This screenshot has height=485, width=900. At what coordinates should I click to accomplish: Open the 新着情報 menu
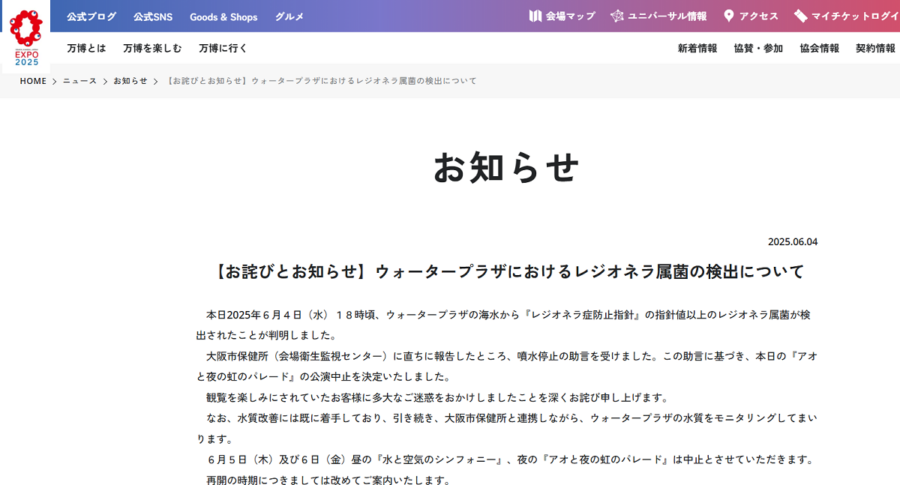697,48
